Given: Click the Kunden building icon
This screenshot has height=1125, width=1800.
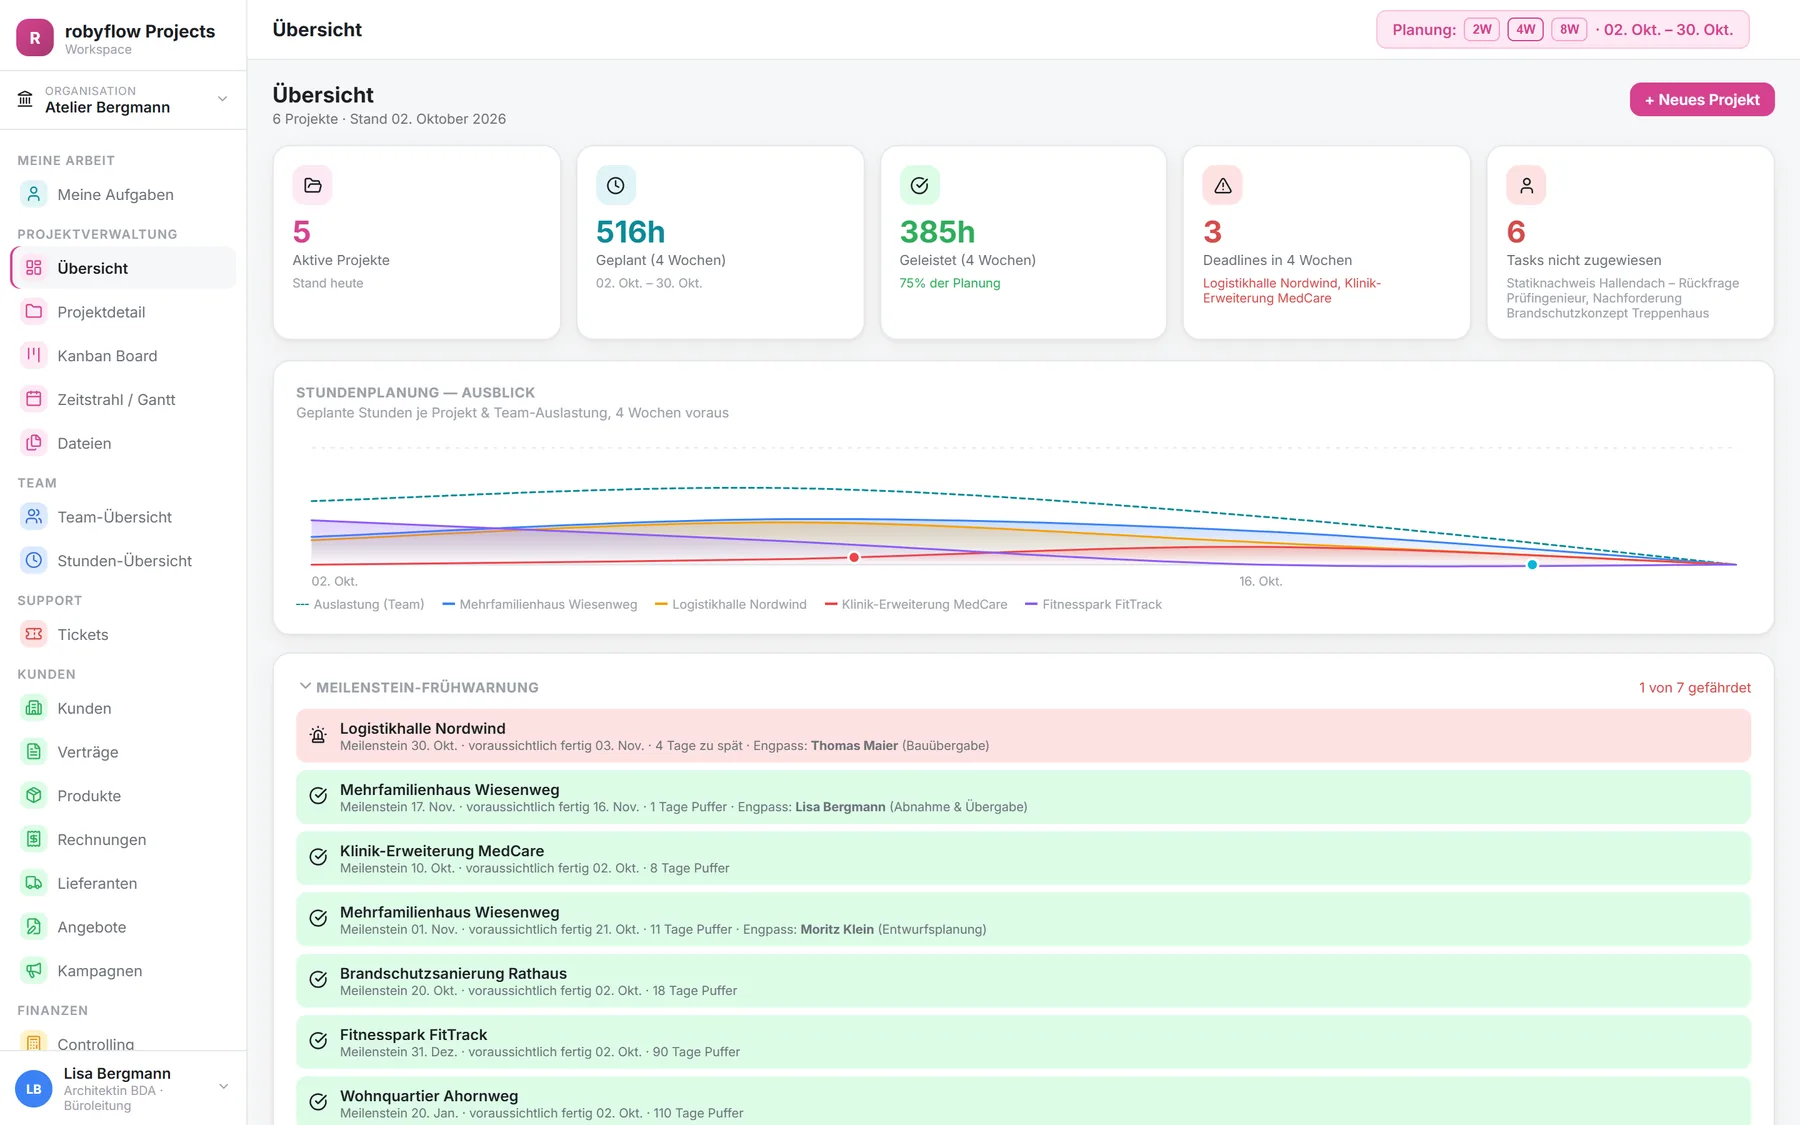Looking at the screenshot, I should pos(34,708).
